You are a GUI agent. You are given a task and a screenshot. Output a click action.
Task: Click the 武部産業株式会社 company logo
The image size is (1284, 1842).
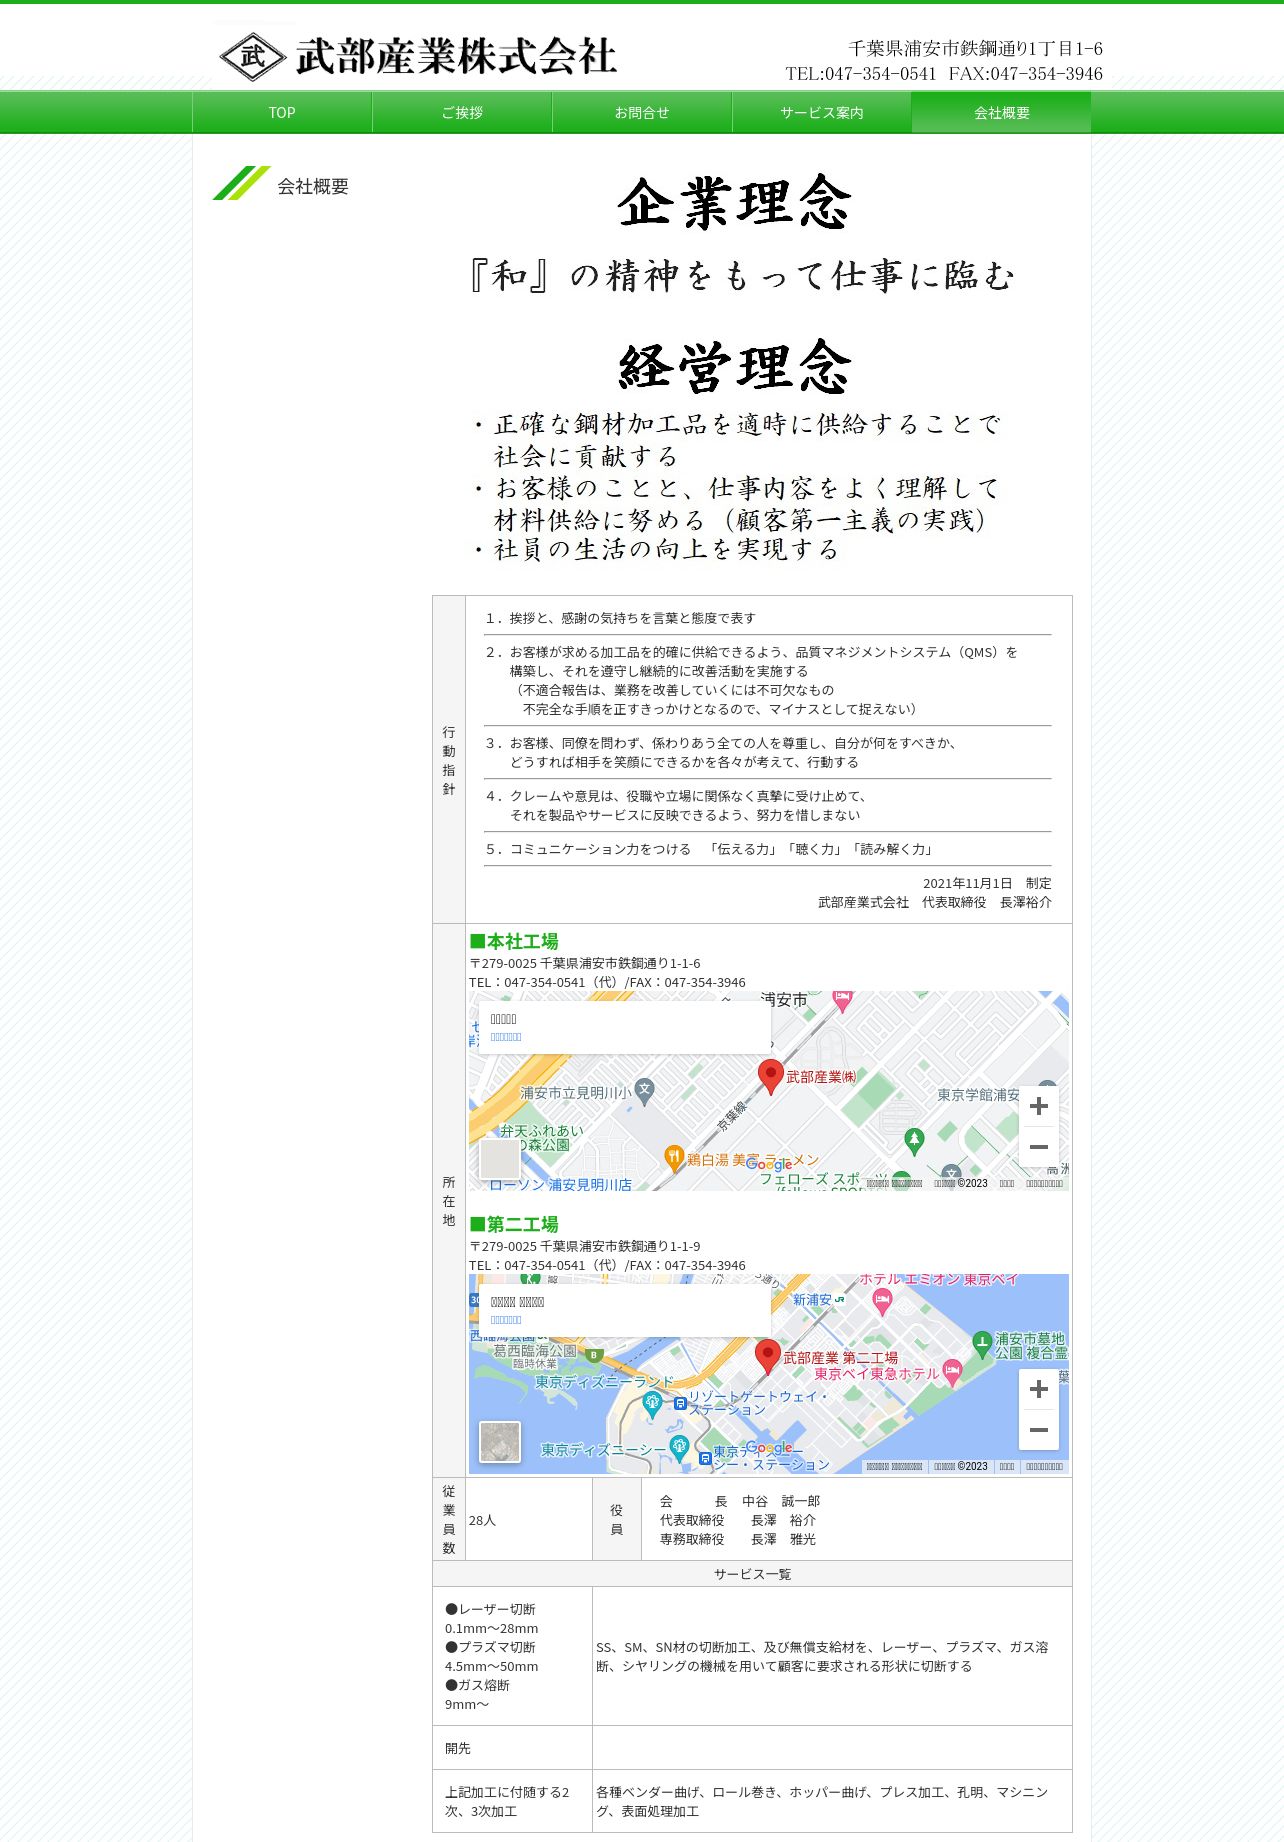pyautogui.click(x=417, y=56)
